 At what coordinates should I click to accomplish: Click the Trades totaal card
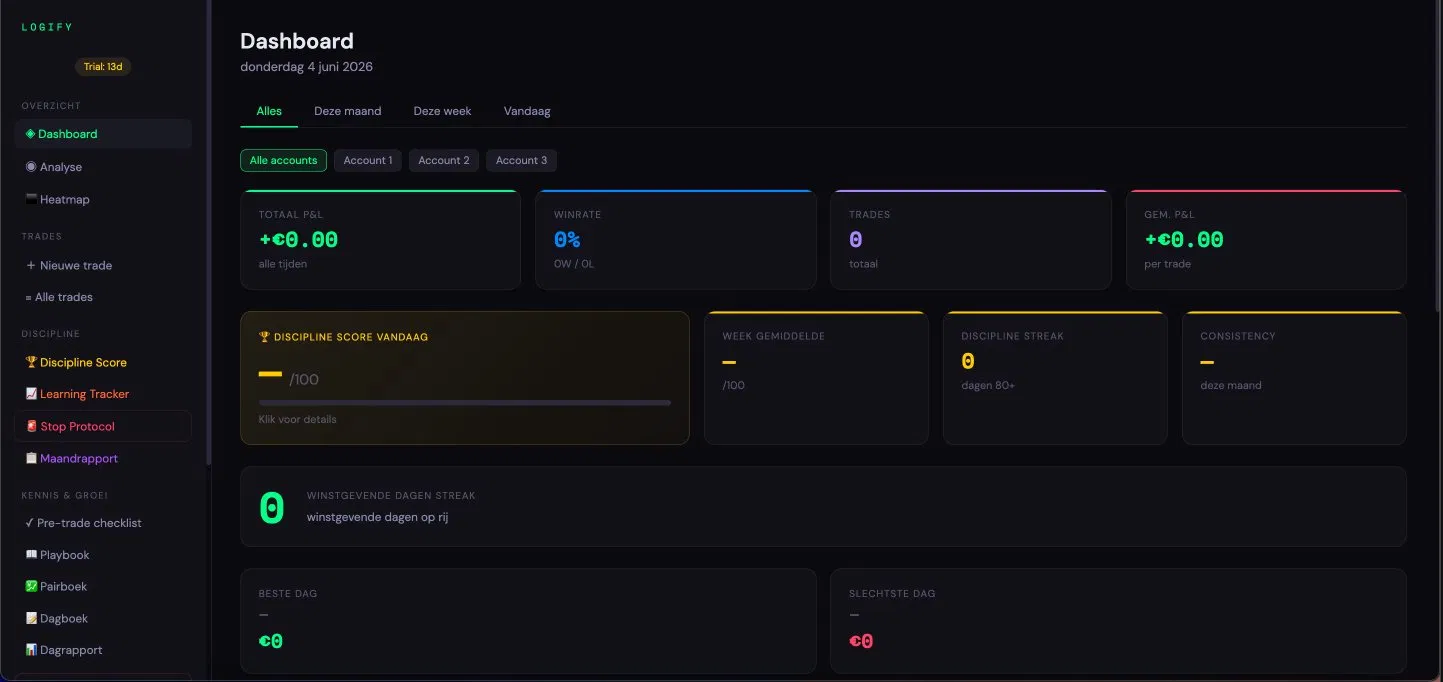(x=971, y=240)
